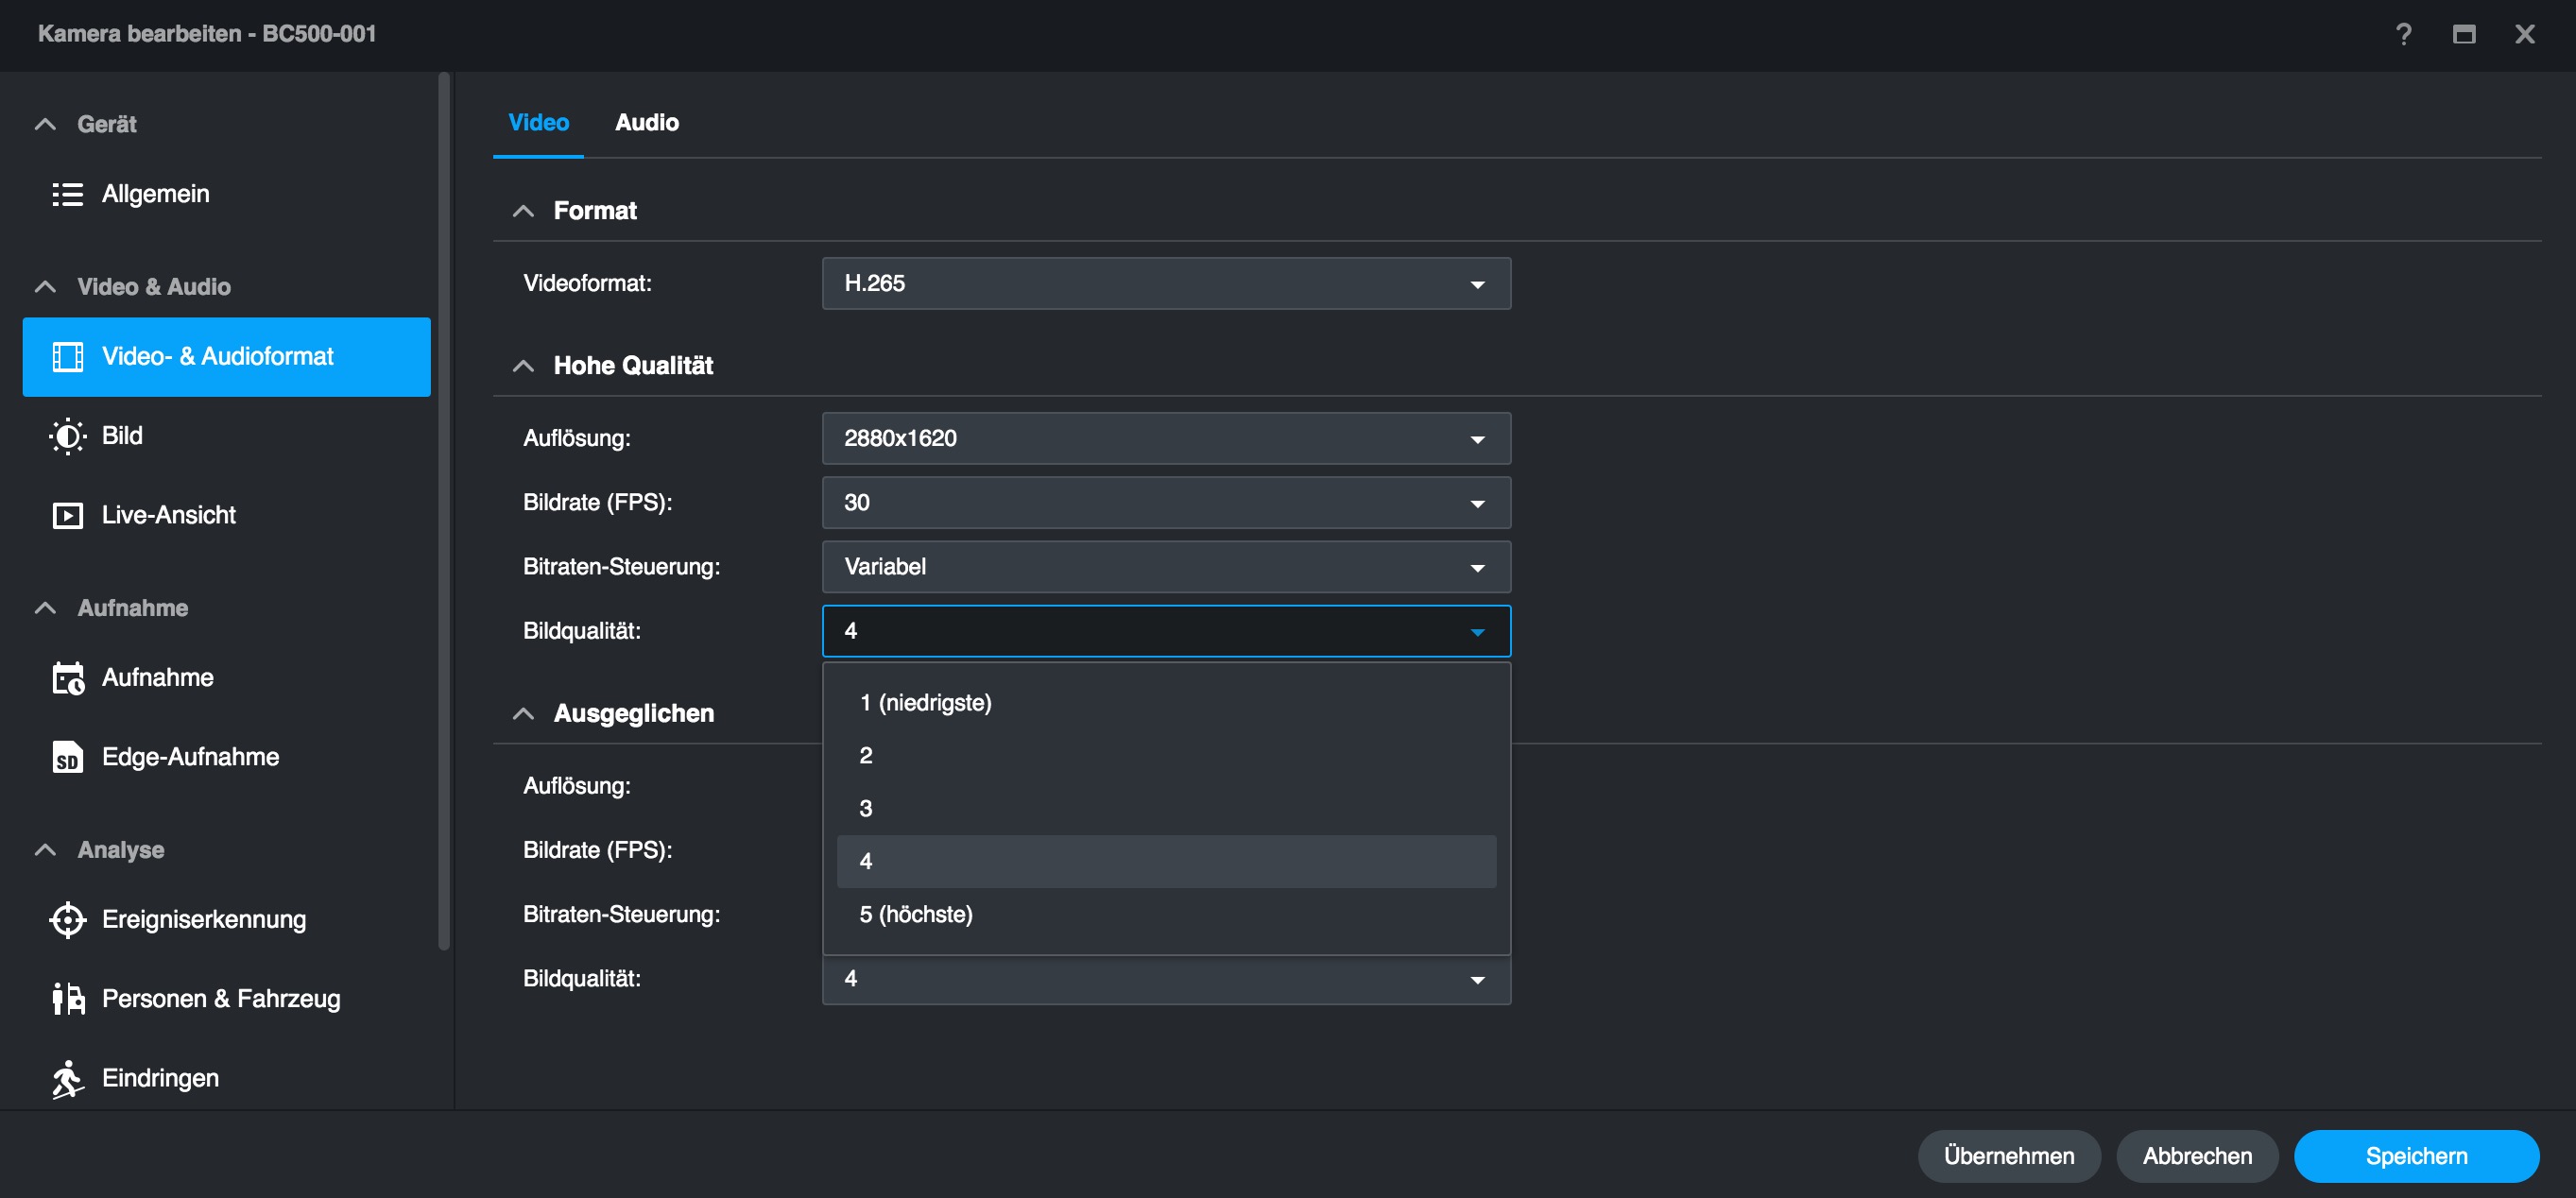Select the 5 (höchste) quality option
The width and height of the screenshot is (2576, 1198).
(x=915, y=914)
